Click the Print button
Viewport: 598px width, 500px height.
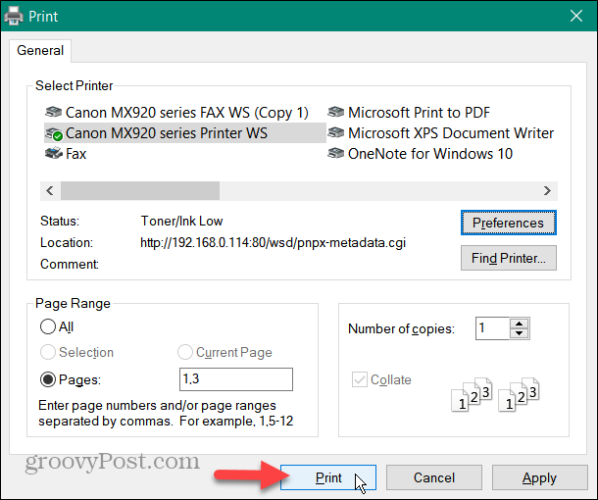(328, 477)
